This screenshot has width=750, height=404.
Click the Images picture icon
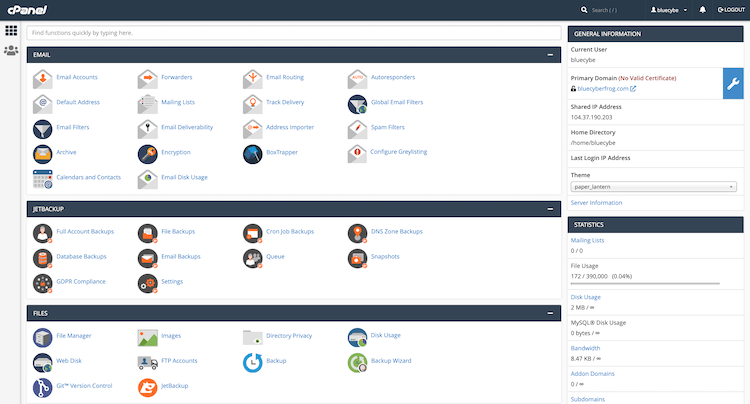coord(147,338)
